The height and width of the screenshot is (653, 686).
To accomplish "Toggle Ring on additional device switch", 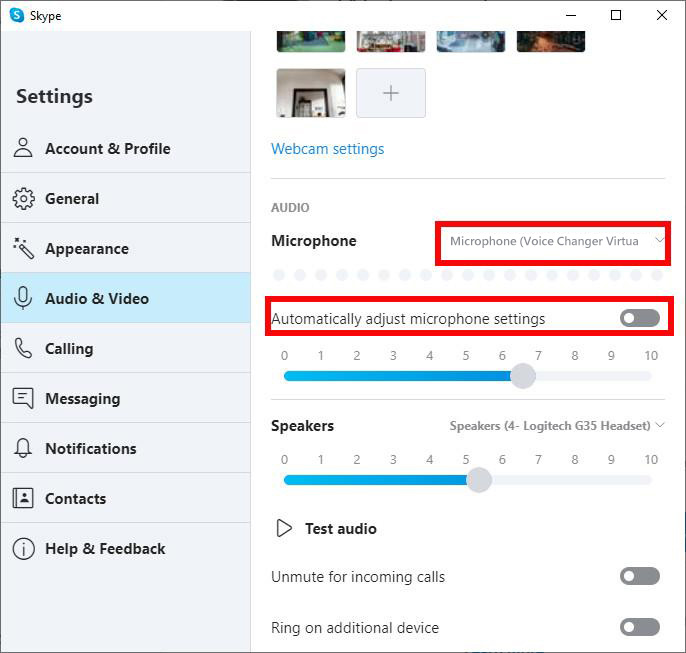I will (x=640, y=627).
